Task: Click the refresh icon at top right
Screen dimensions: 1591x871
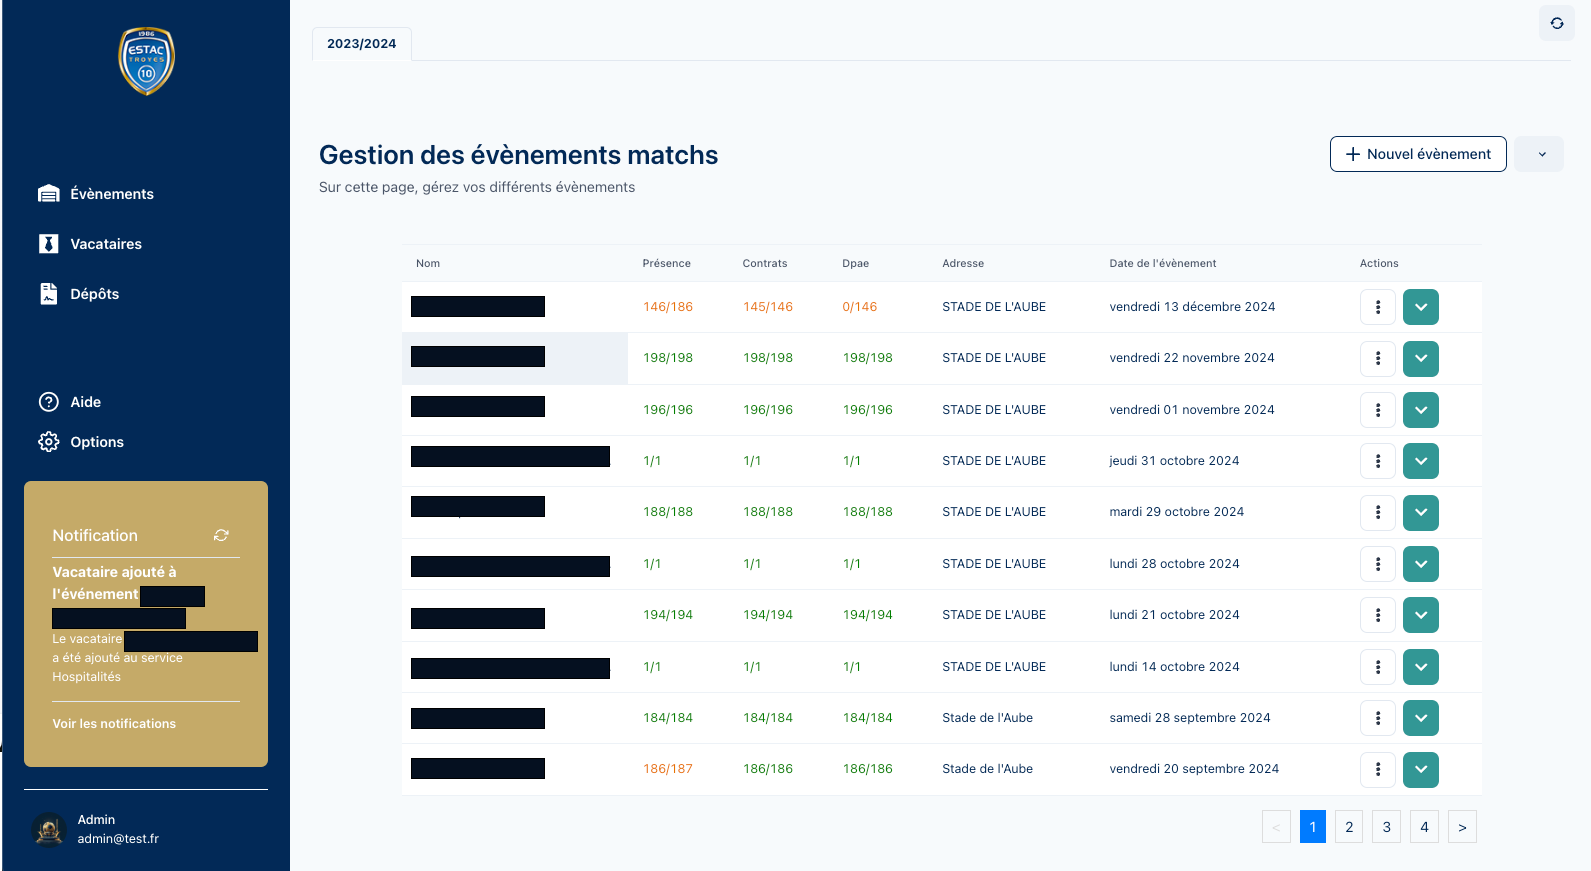Action: 1556,23
